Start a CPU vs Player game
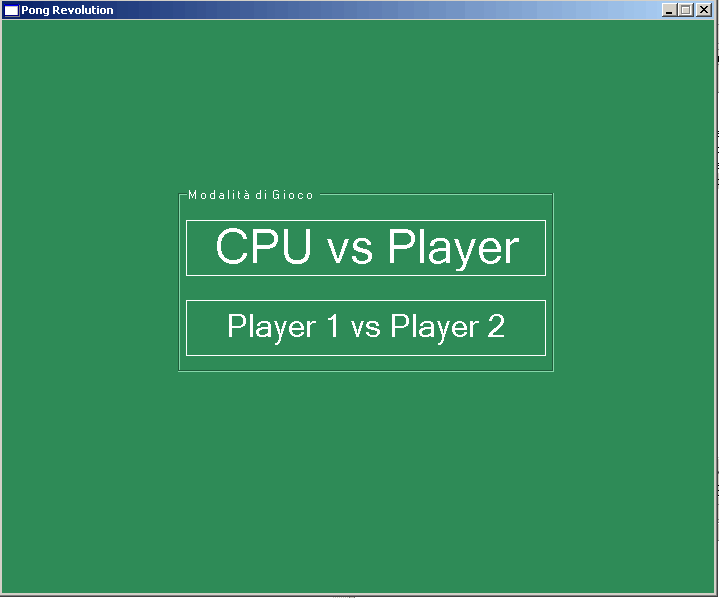The image size is (719, 598). pyautogui.click(x=365, y=248)
